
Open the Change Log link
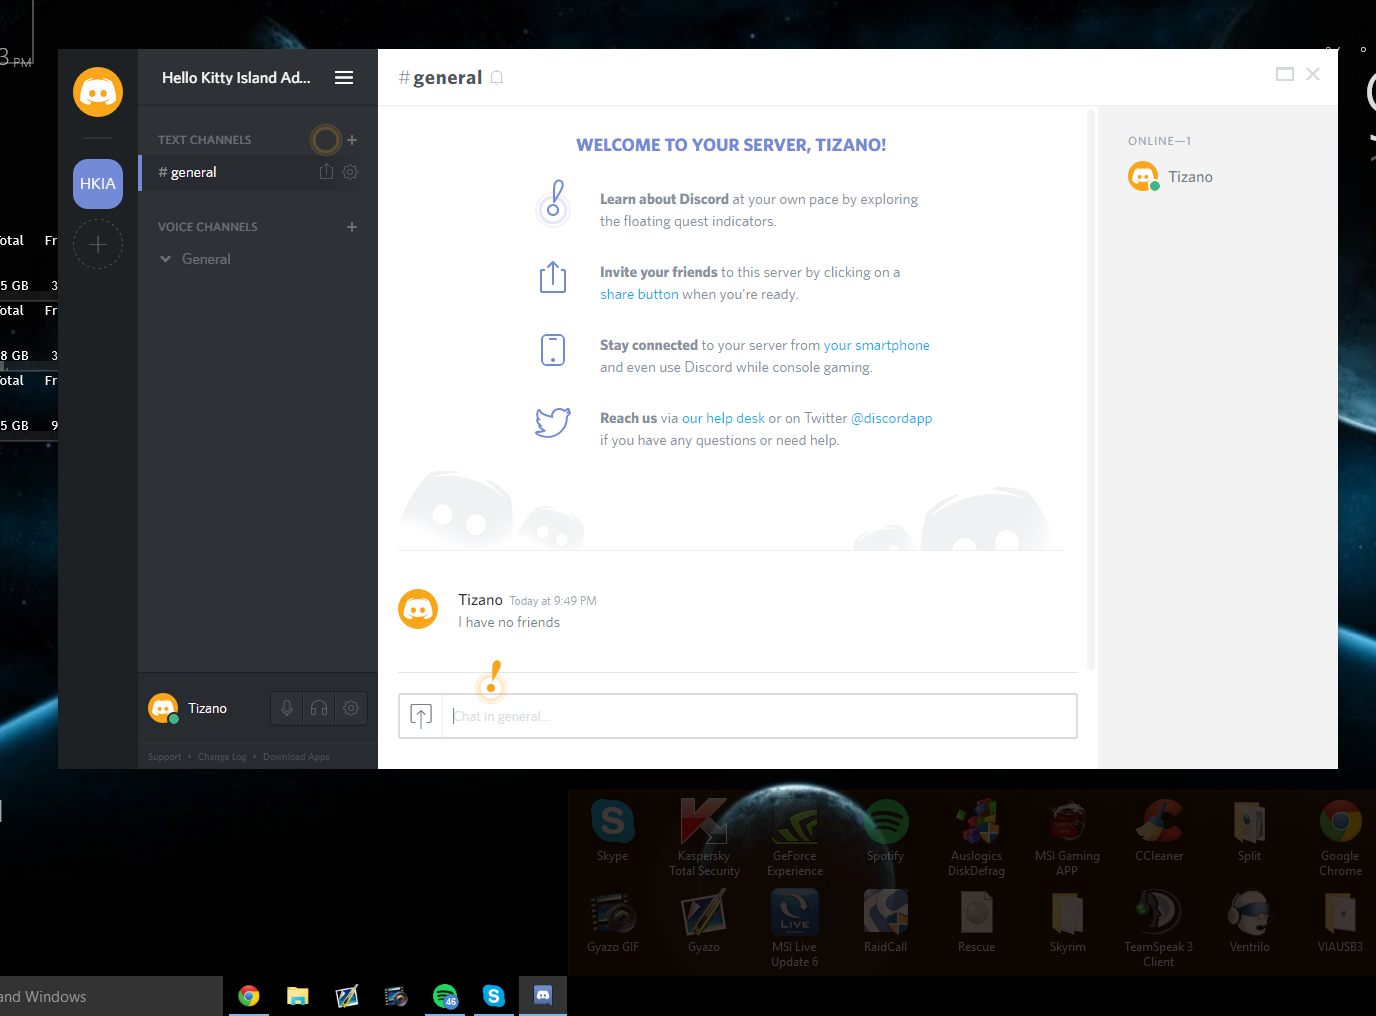[222, 757]
